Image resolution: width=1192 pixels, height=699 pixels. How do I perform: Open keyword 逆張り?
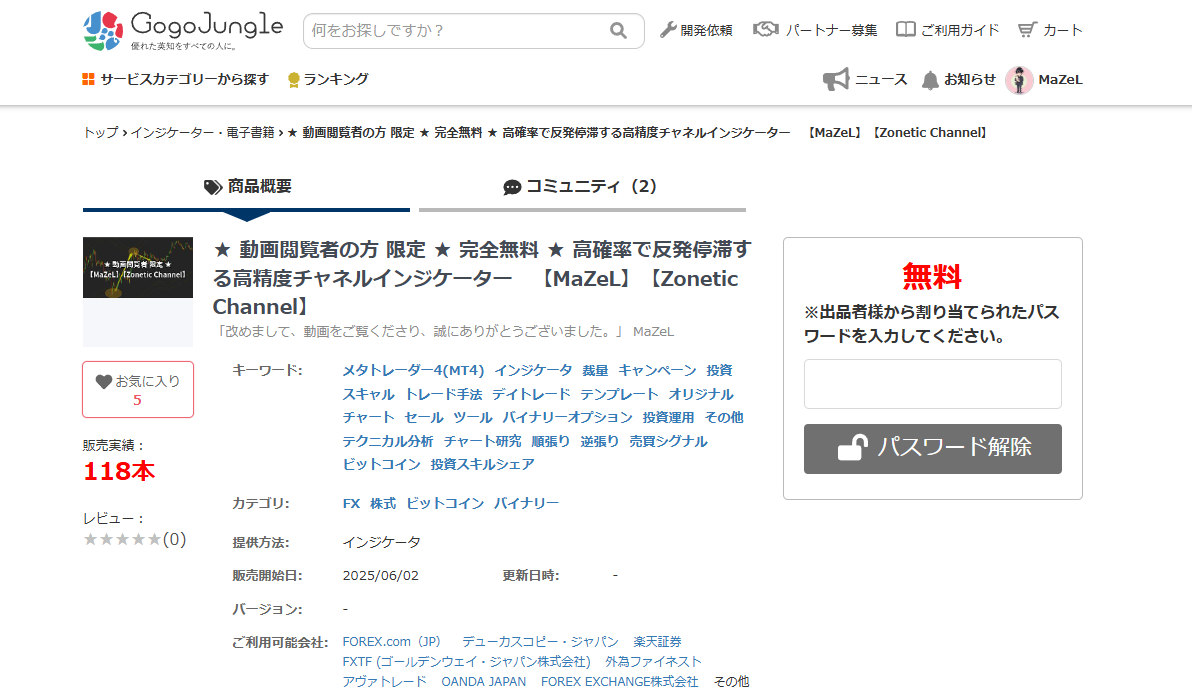[x=599, y=441]
